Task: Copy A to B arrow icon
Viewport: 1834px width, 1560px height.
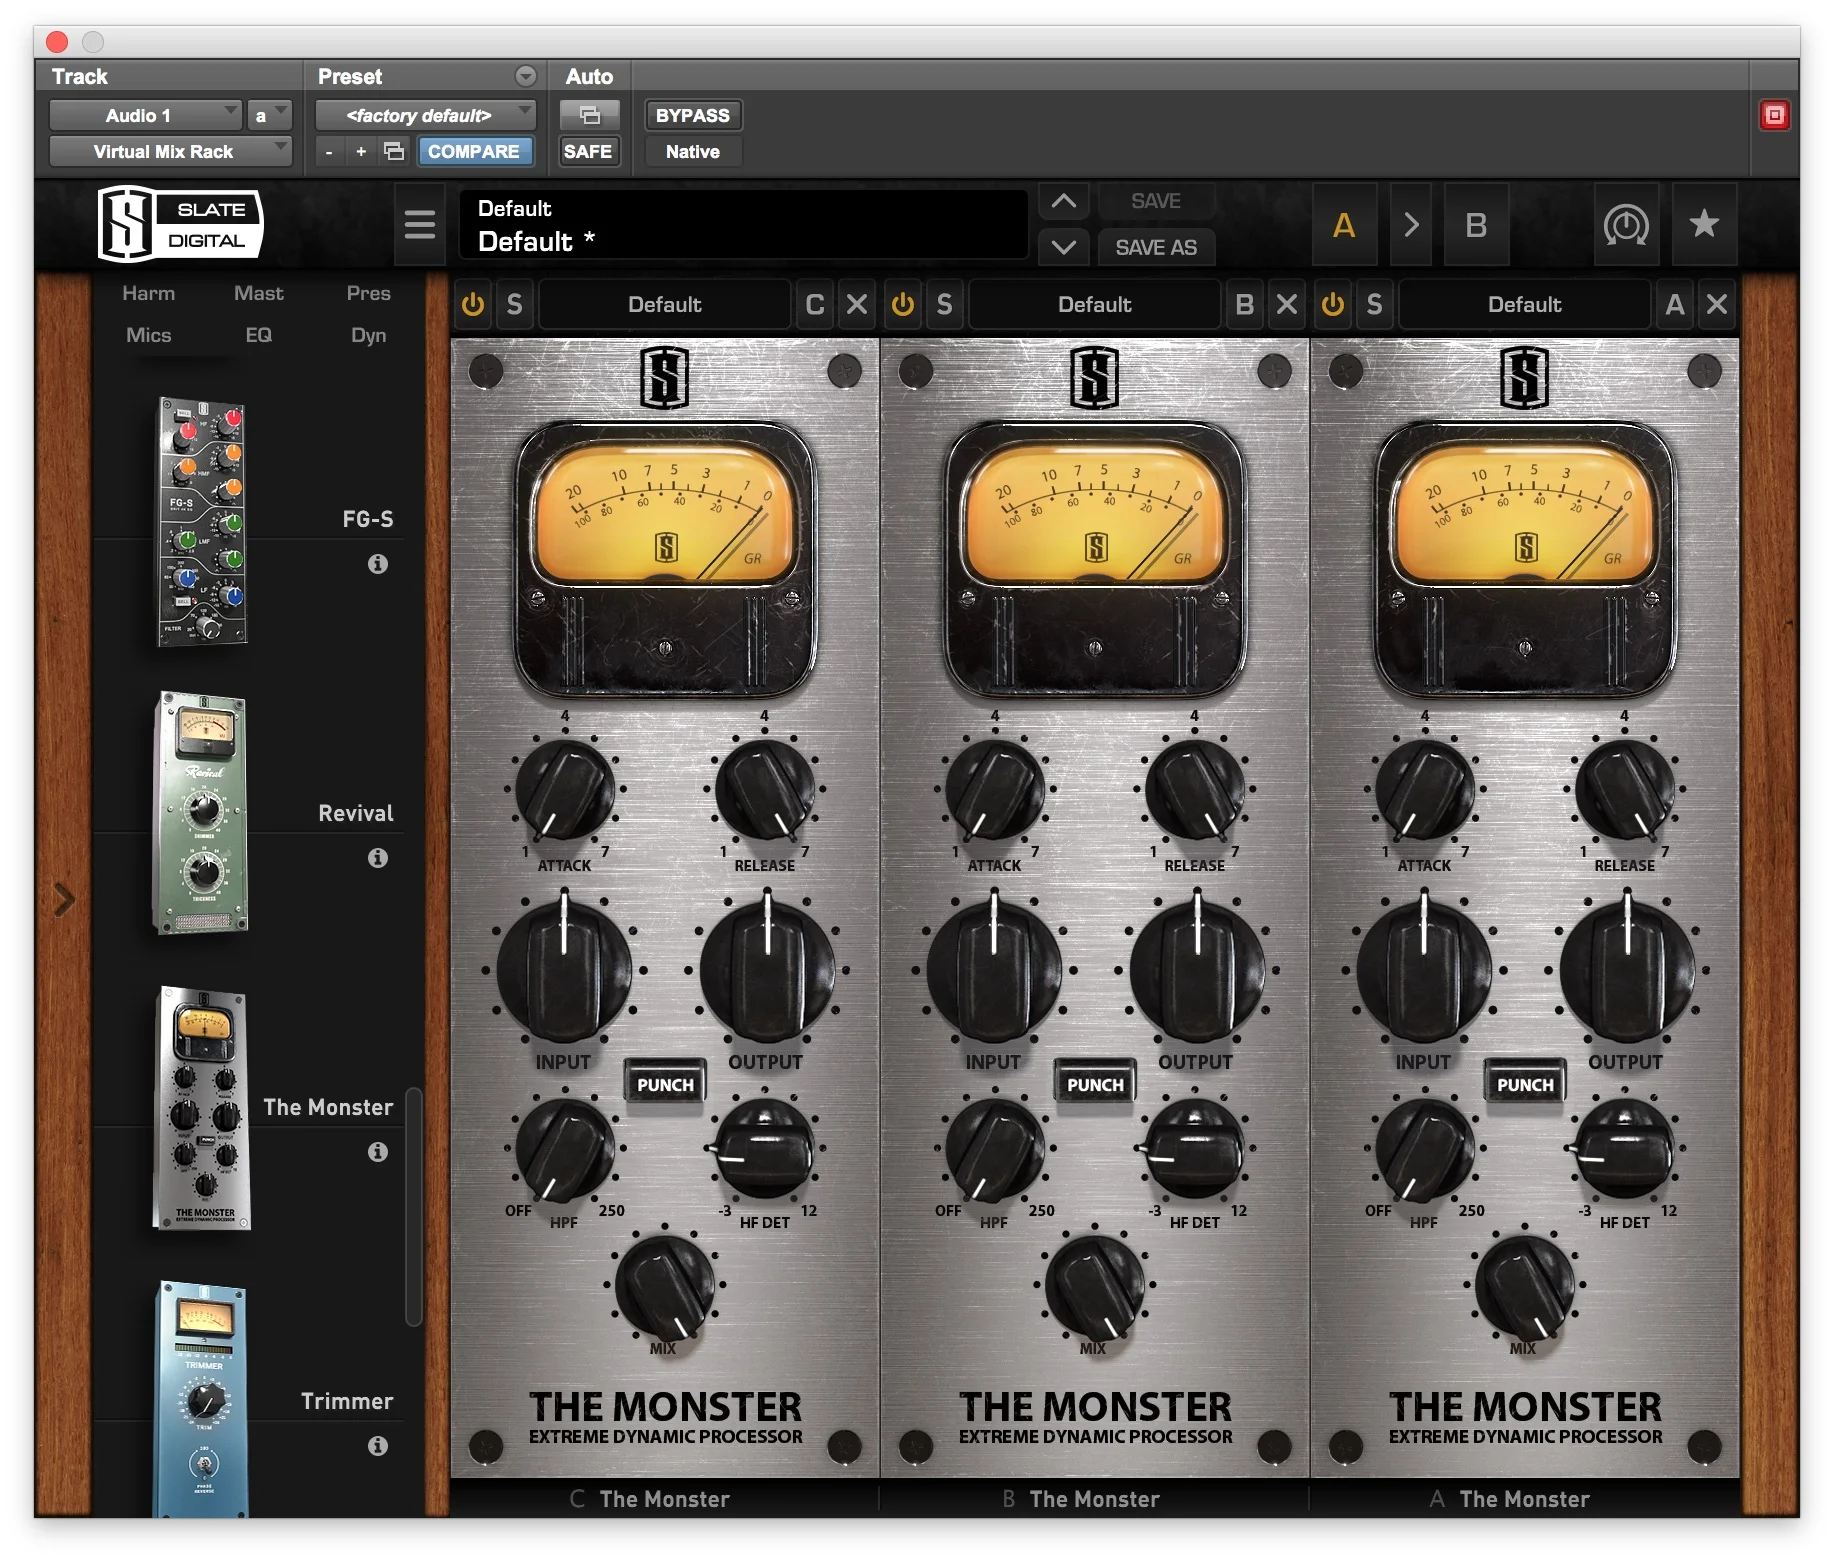Action: click(x=1411, y=224)
